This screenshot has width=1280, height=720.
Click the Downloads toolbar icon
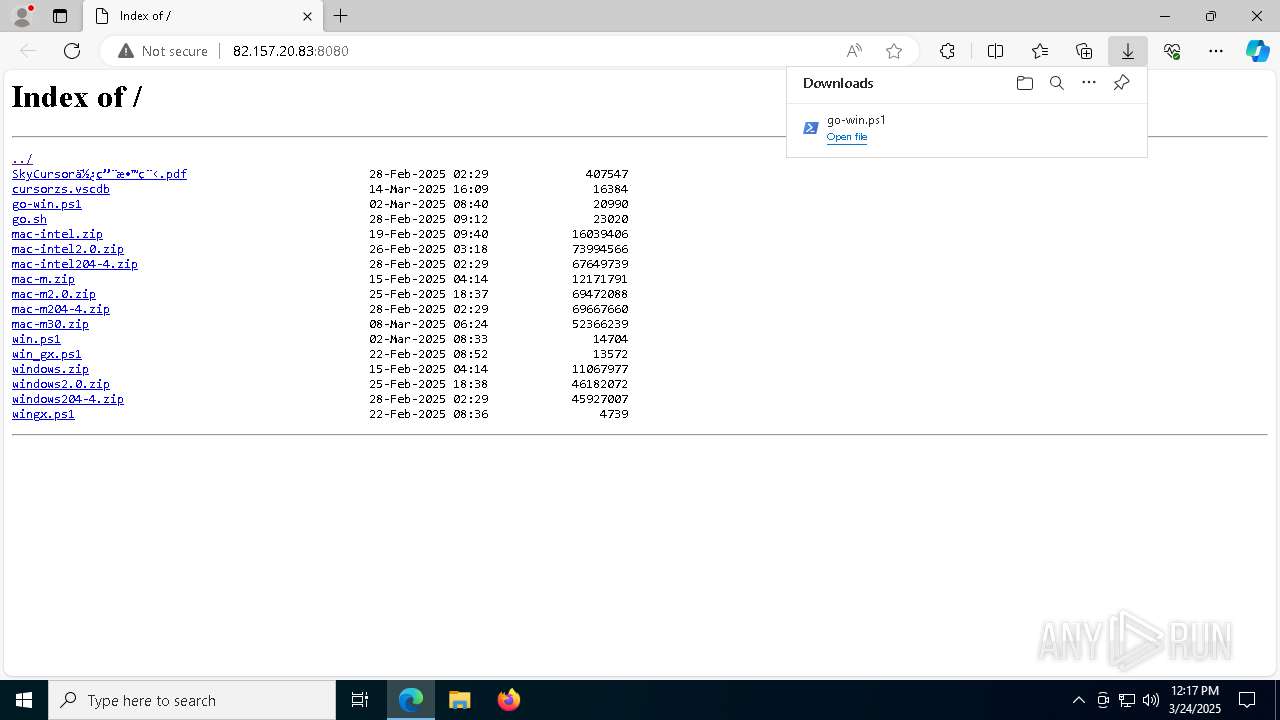1127,51
